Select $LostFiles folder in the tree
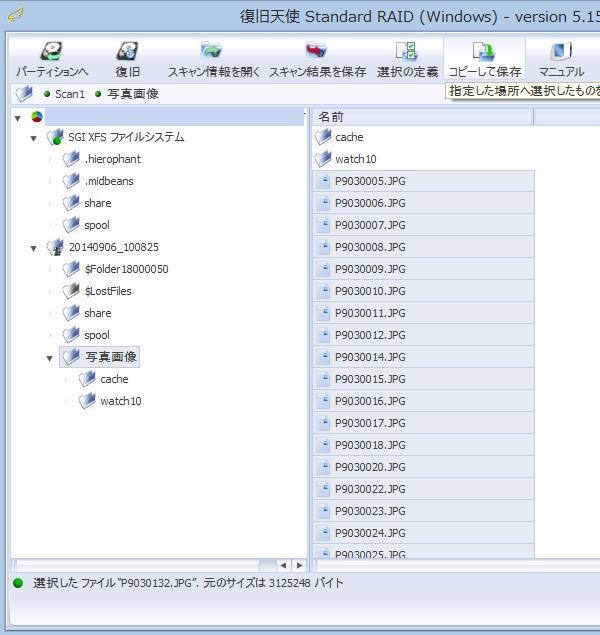 click(107, 291)
